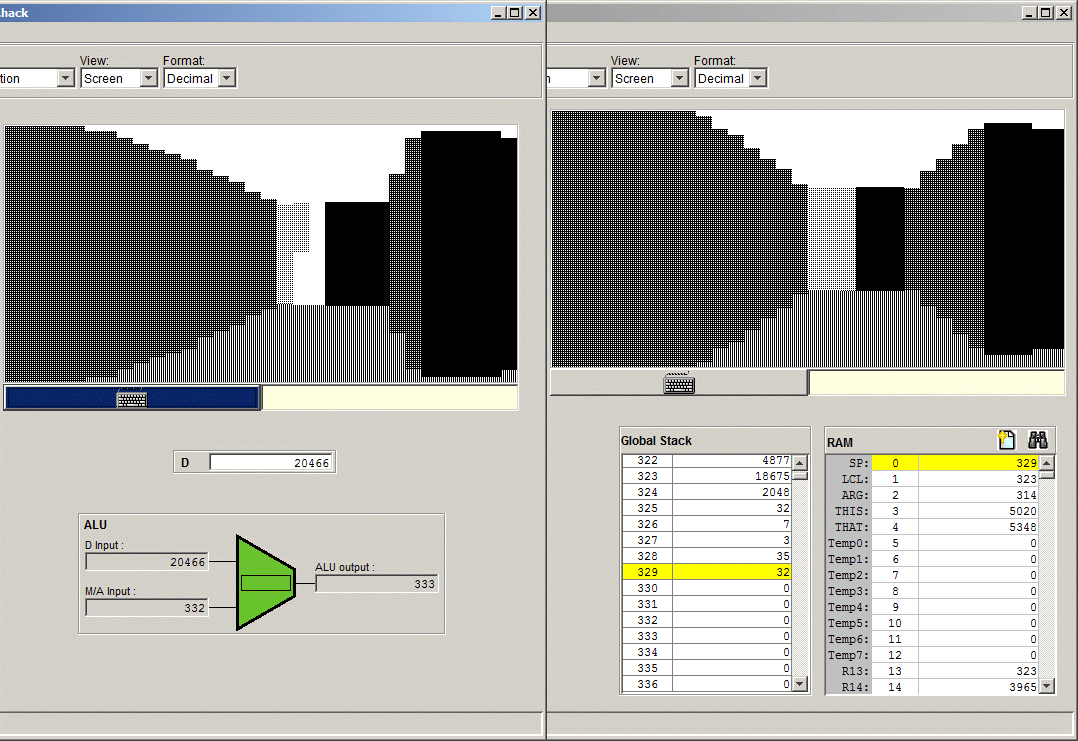Viewport: 1078px width, 741px height.
Task: Click the clear RAM page icon
Action: [1007, 440]
